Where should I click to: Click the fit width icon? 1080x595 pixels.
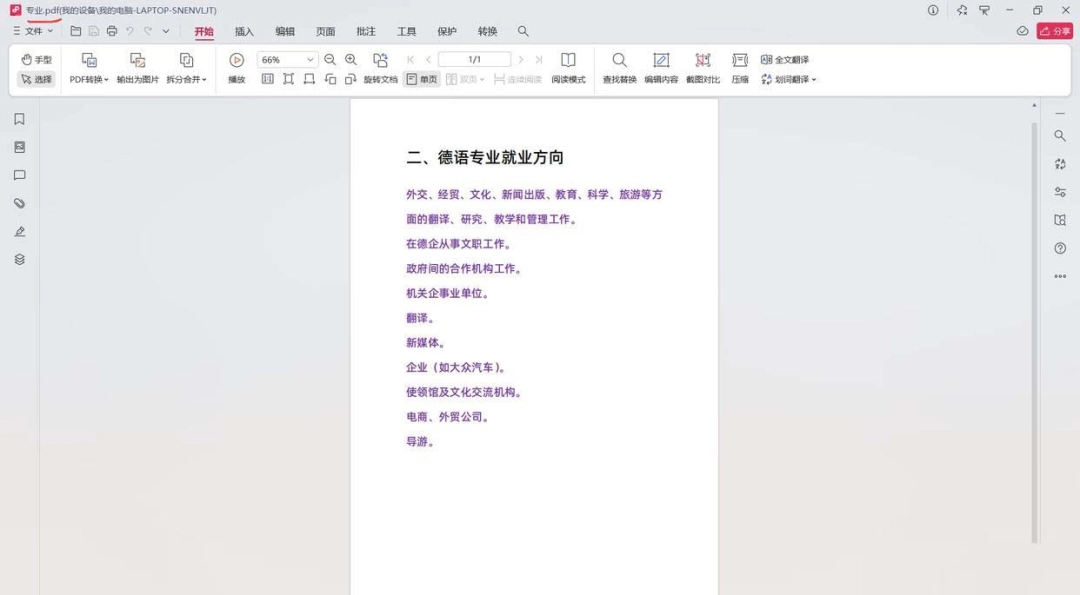click(x=309, y=79)
